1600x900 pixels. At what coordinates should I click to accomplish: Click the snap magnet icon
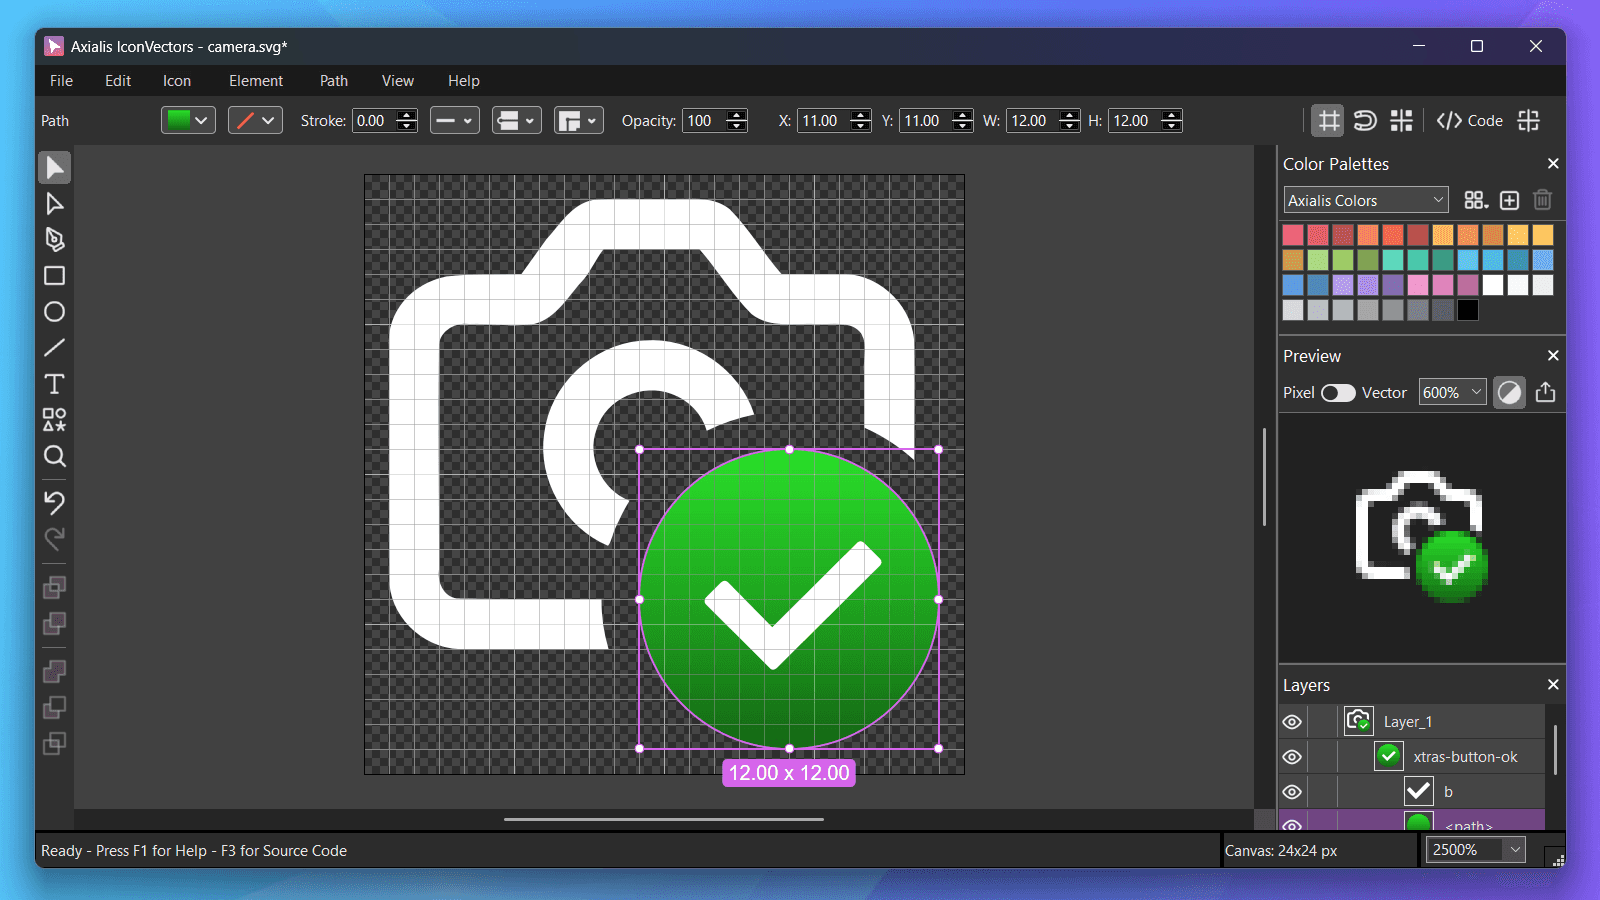(1365, 121)
